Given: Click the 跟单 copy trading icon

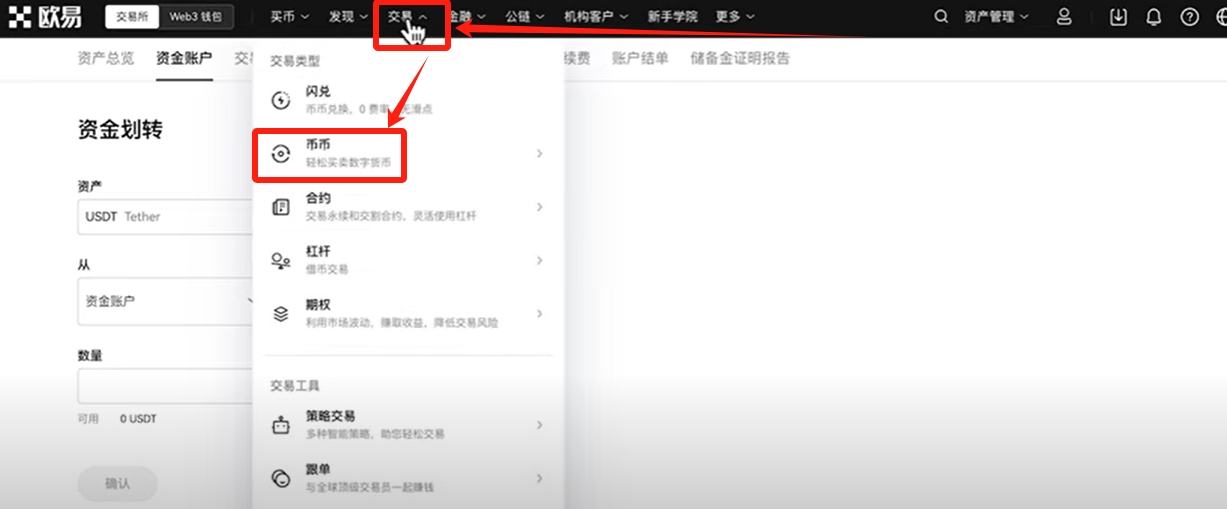Looking at the screenshot, I should 281,478.
